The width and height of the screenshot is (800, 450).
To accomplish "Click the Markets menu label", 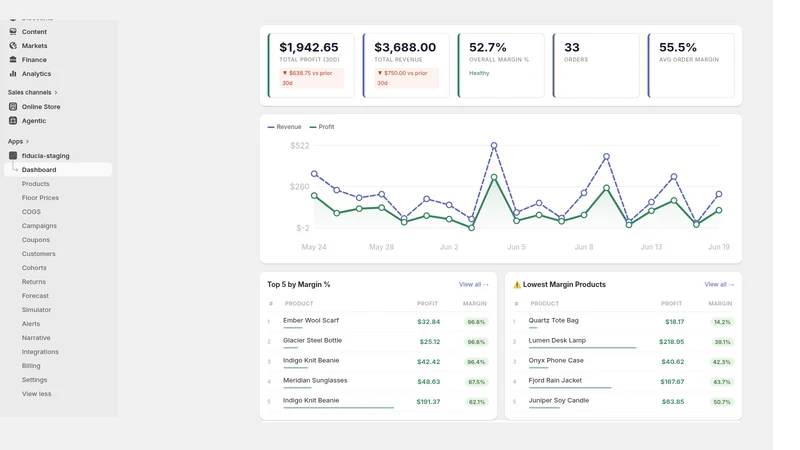I will coord(34,45).
